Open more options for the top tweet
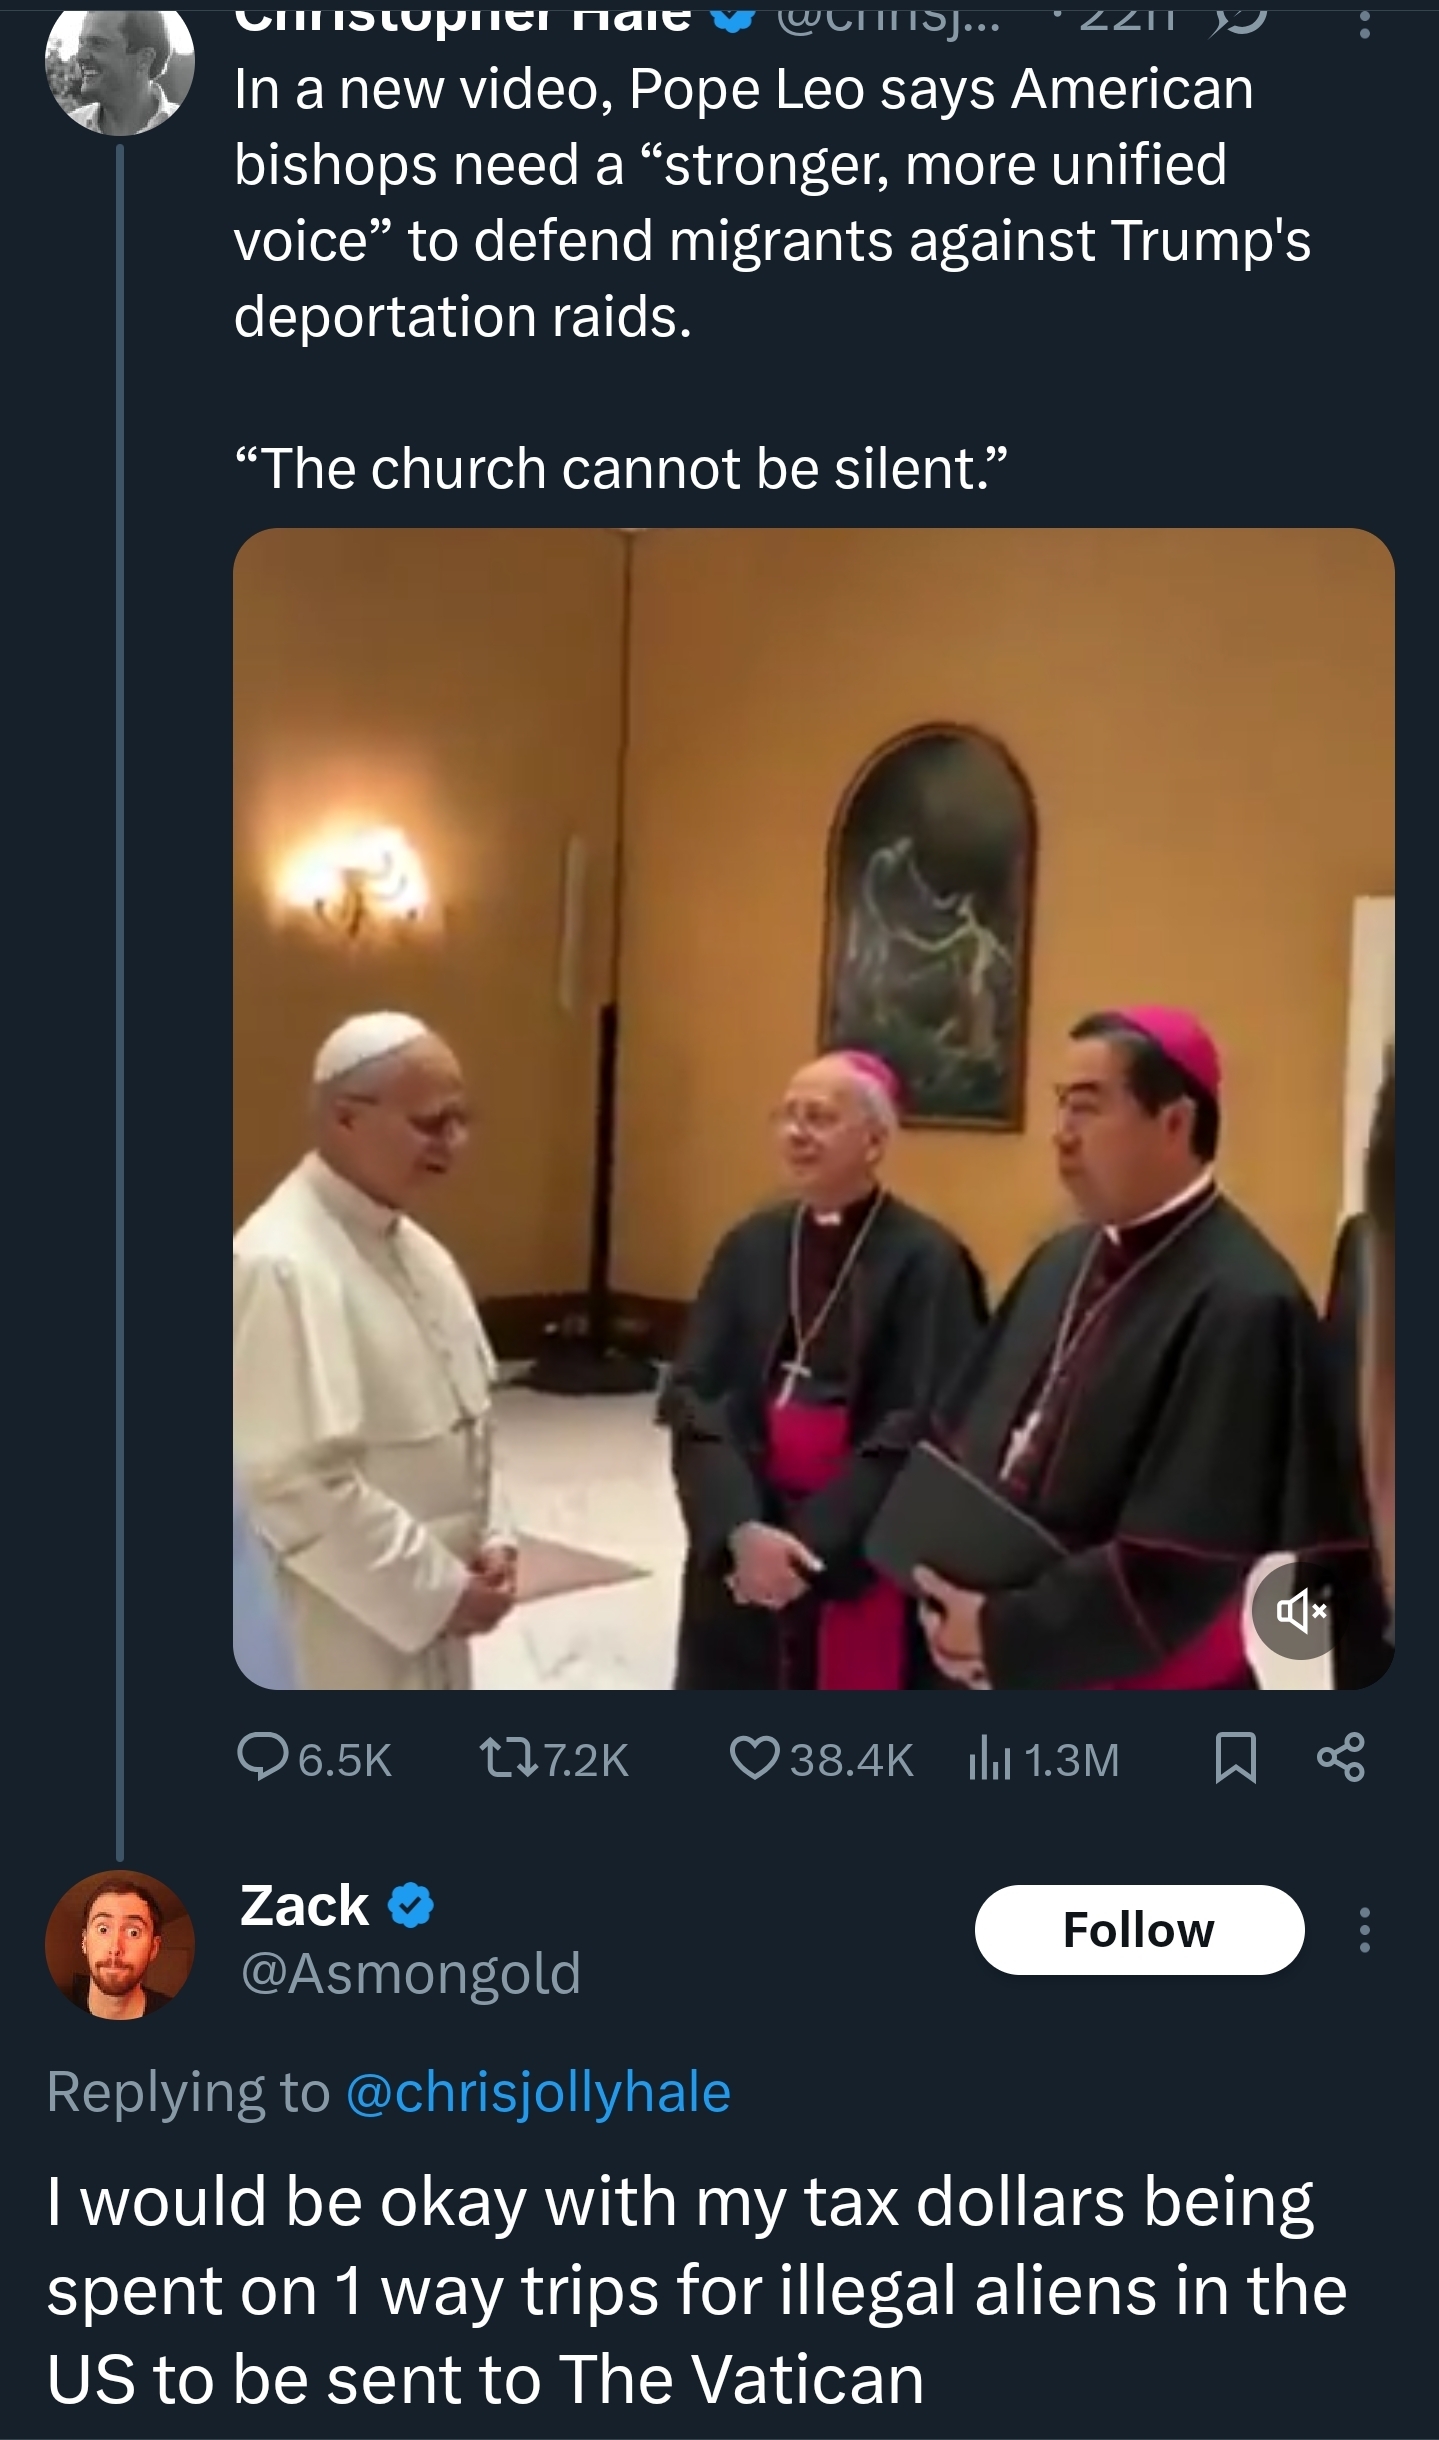This screenshot has width=1439, height=2440. [1363, 18]
